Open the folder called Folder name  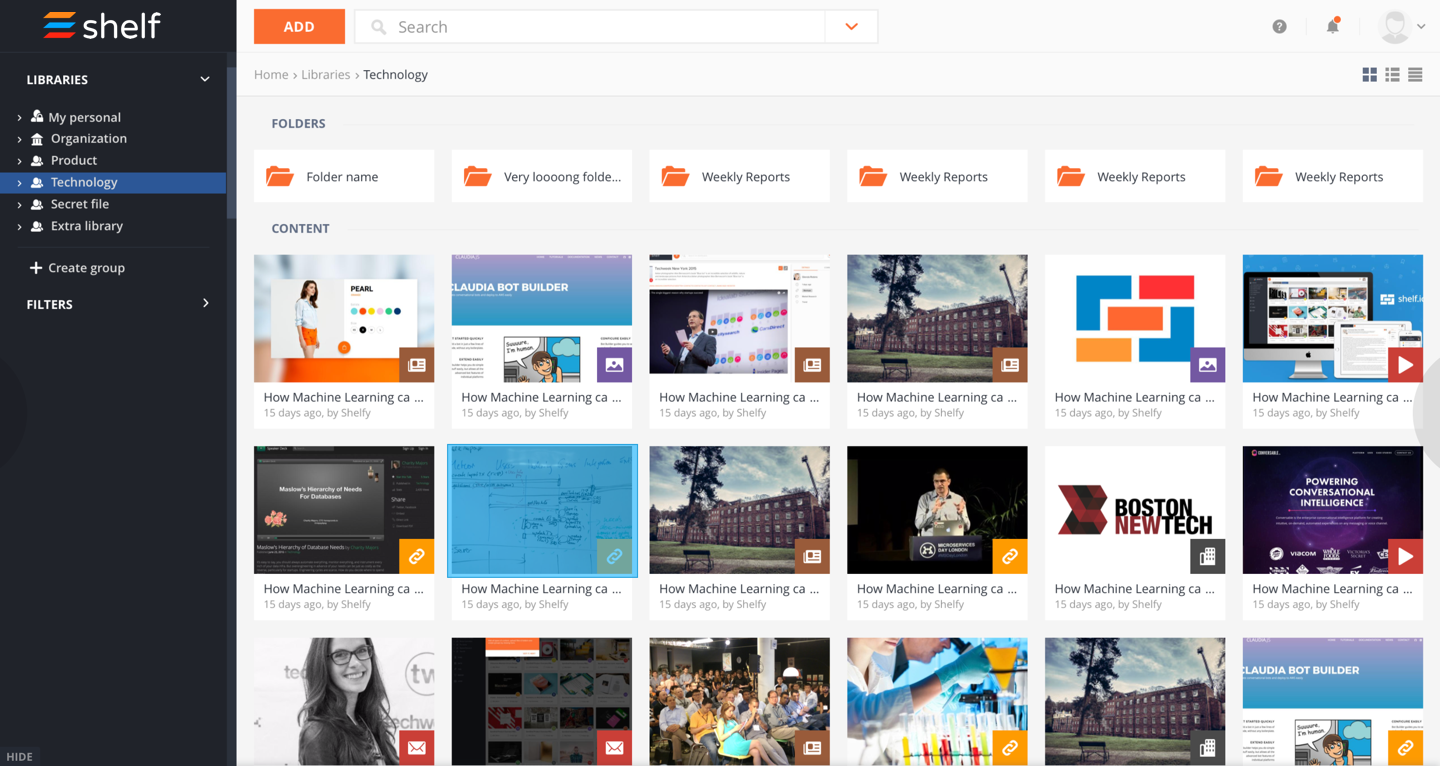[344, 176]
